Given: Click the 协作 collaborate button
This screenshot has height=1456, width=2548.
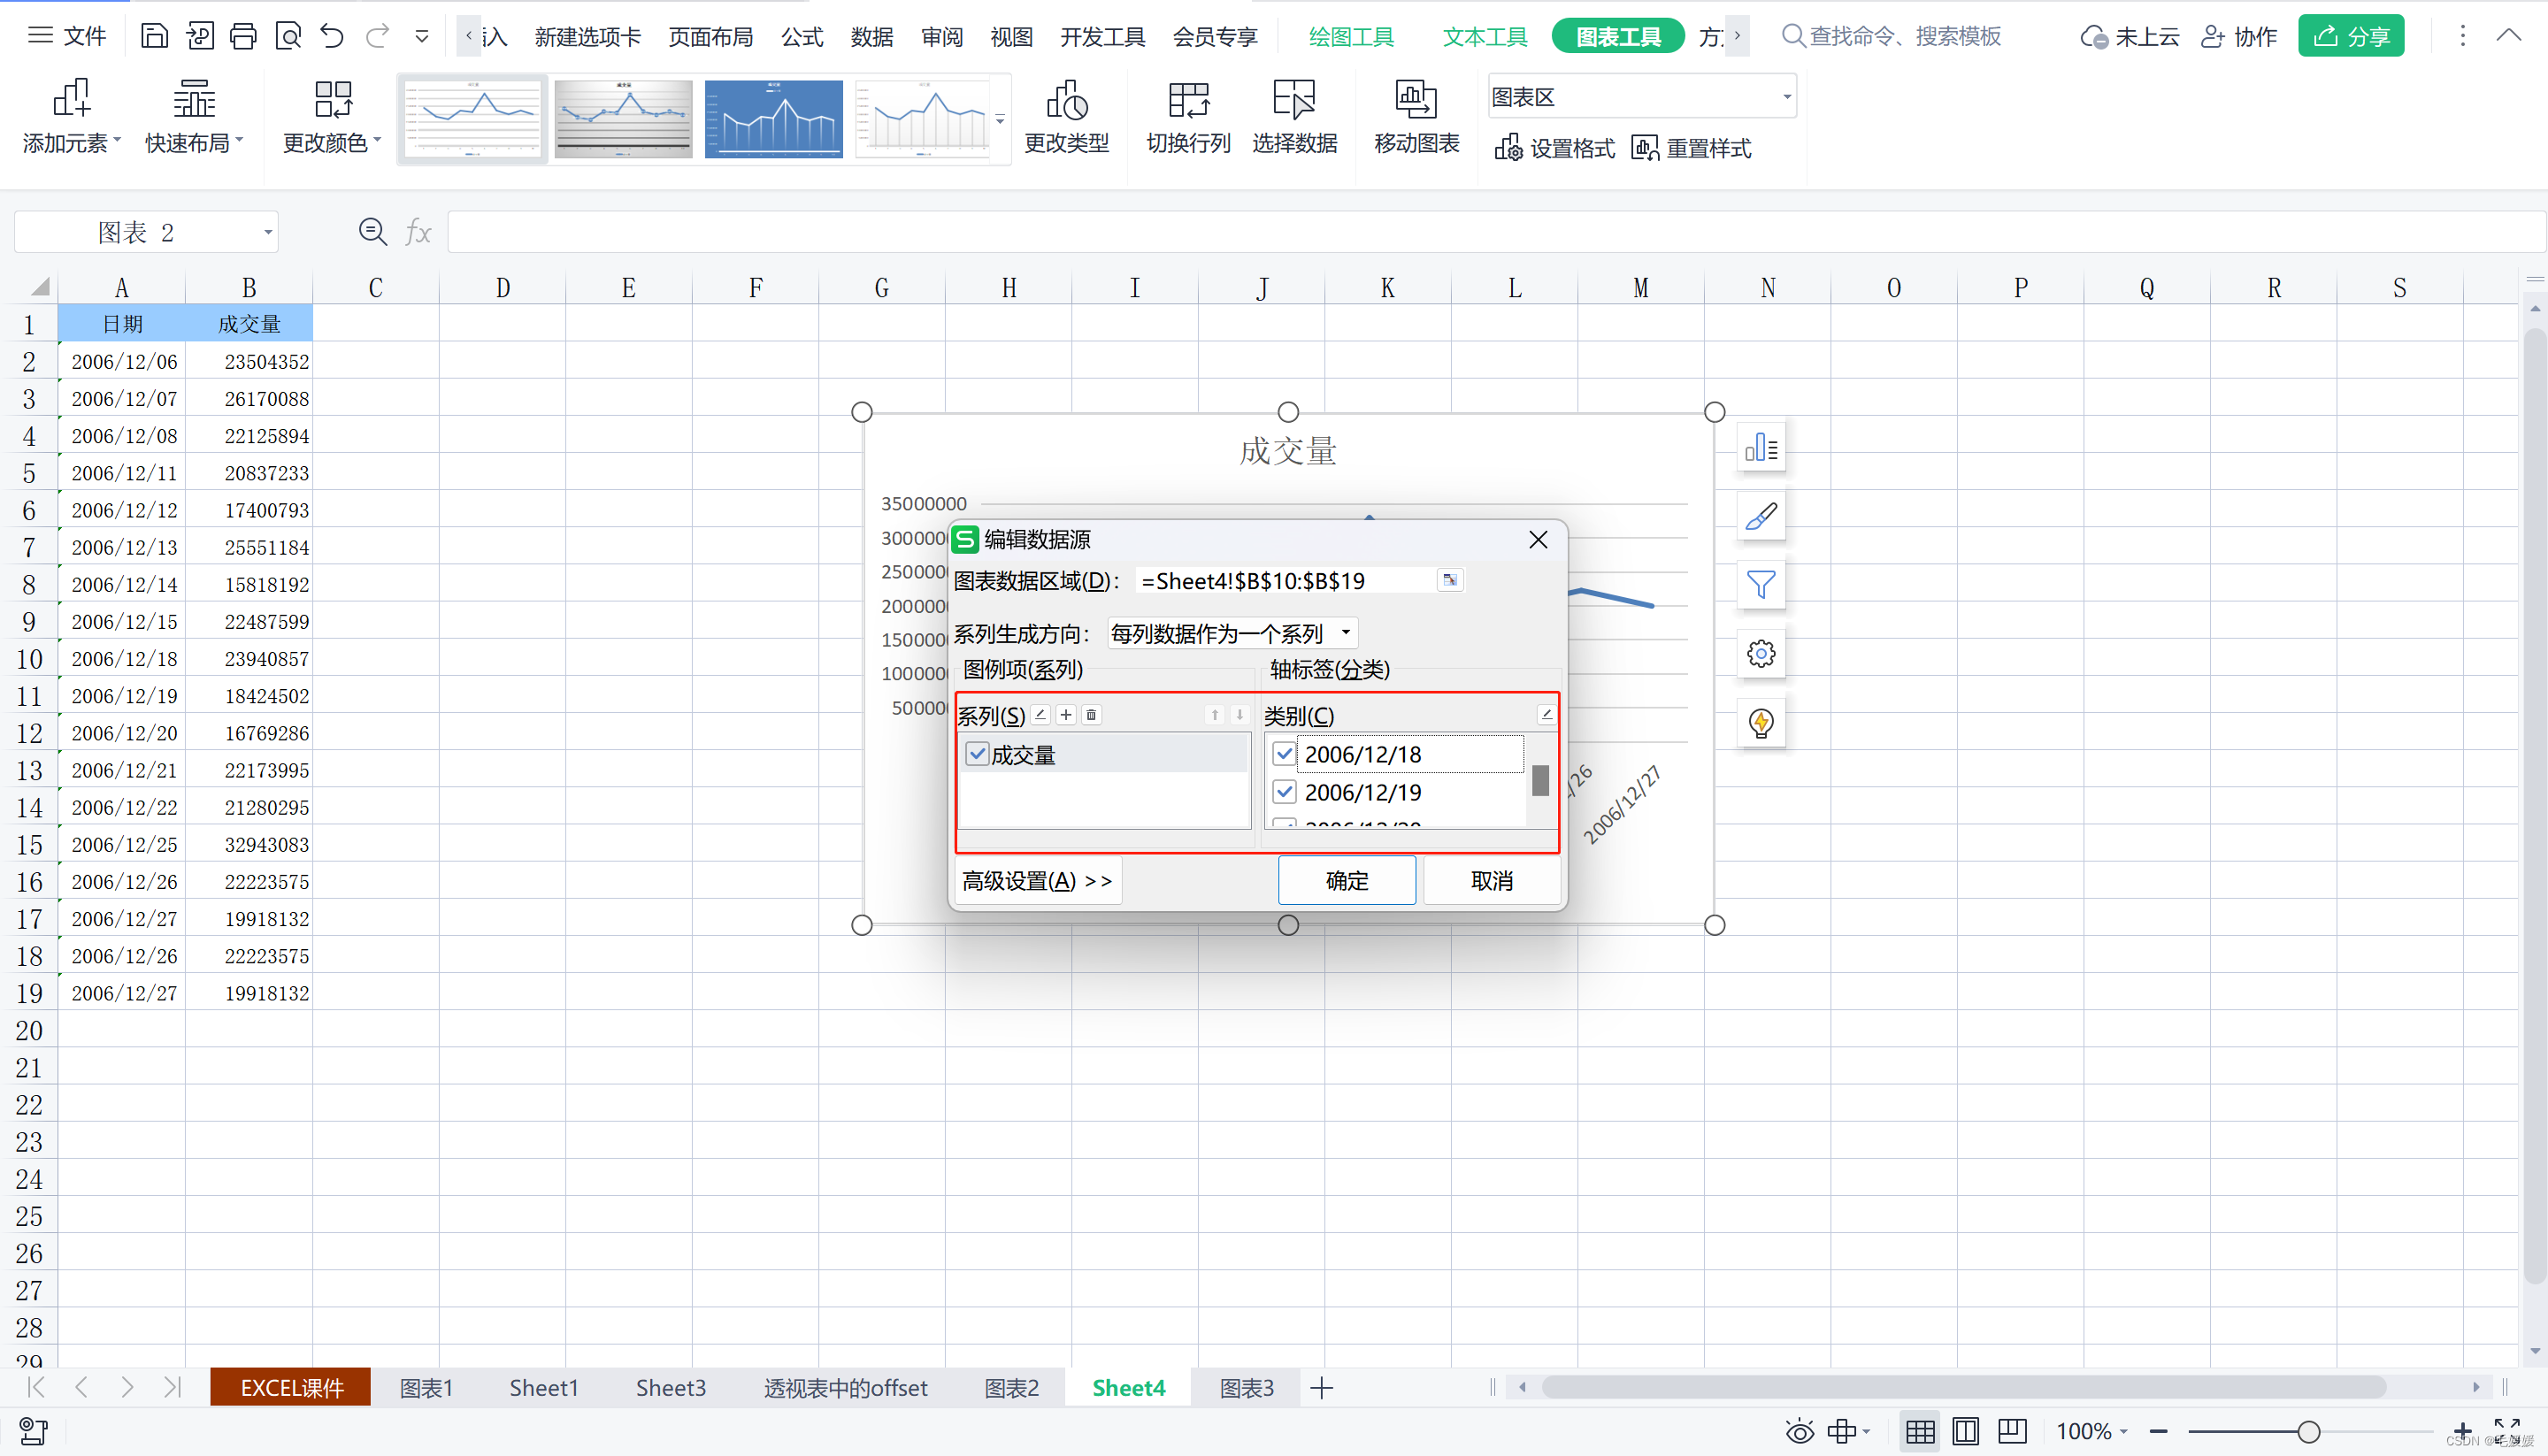Looking at the screenshot, I should [x=2239, y=37].
